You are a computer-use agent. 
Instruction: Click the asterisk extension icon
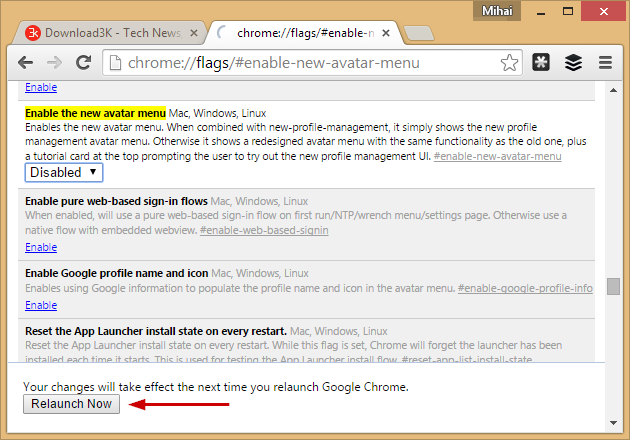coord(541,63)
